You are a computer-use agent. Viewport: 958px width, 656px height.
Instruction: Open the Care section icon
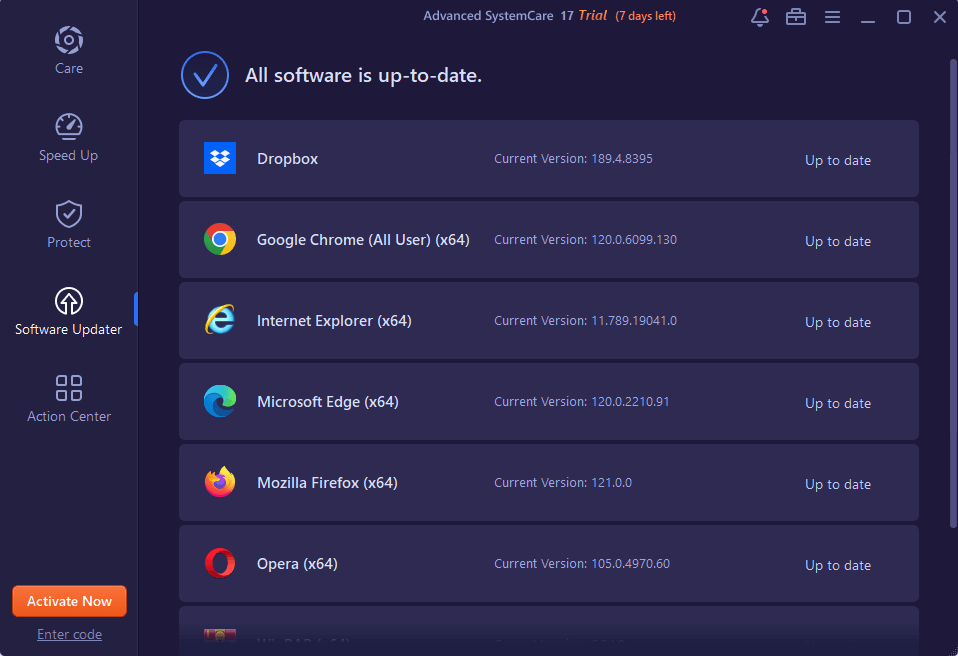(69, 40)
